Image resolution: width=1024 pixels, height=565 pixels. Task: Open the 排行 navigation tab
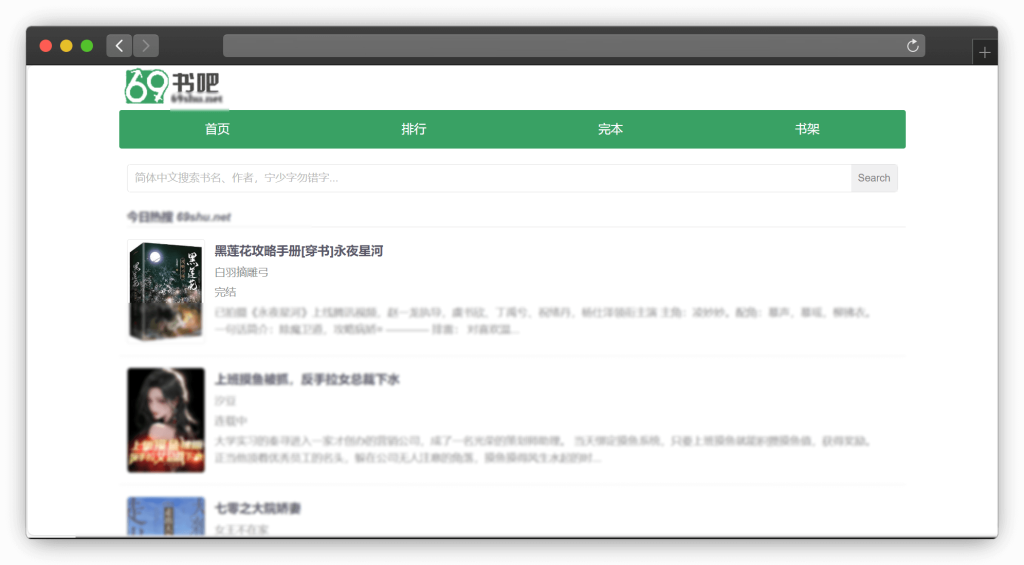coord(414,129)
